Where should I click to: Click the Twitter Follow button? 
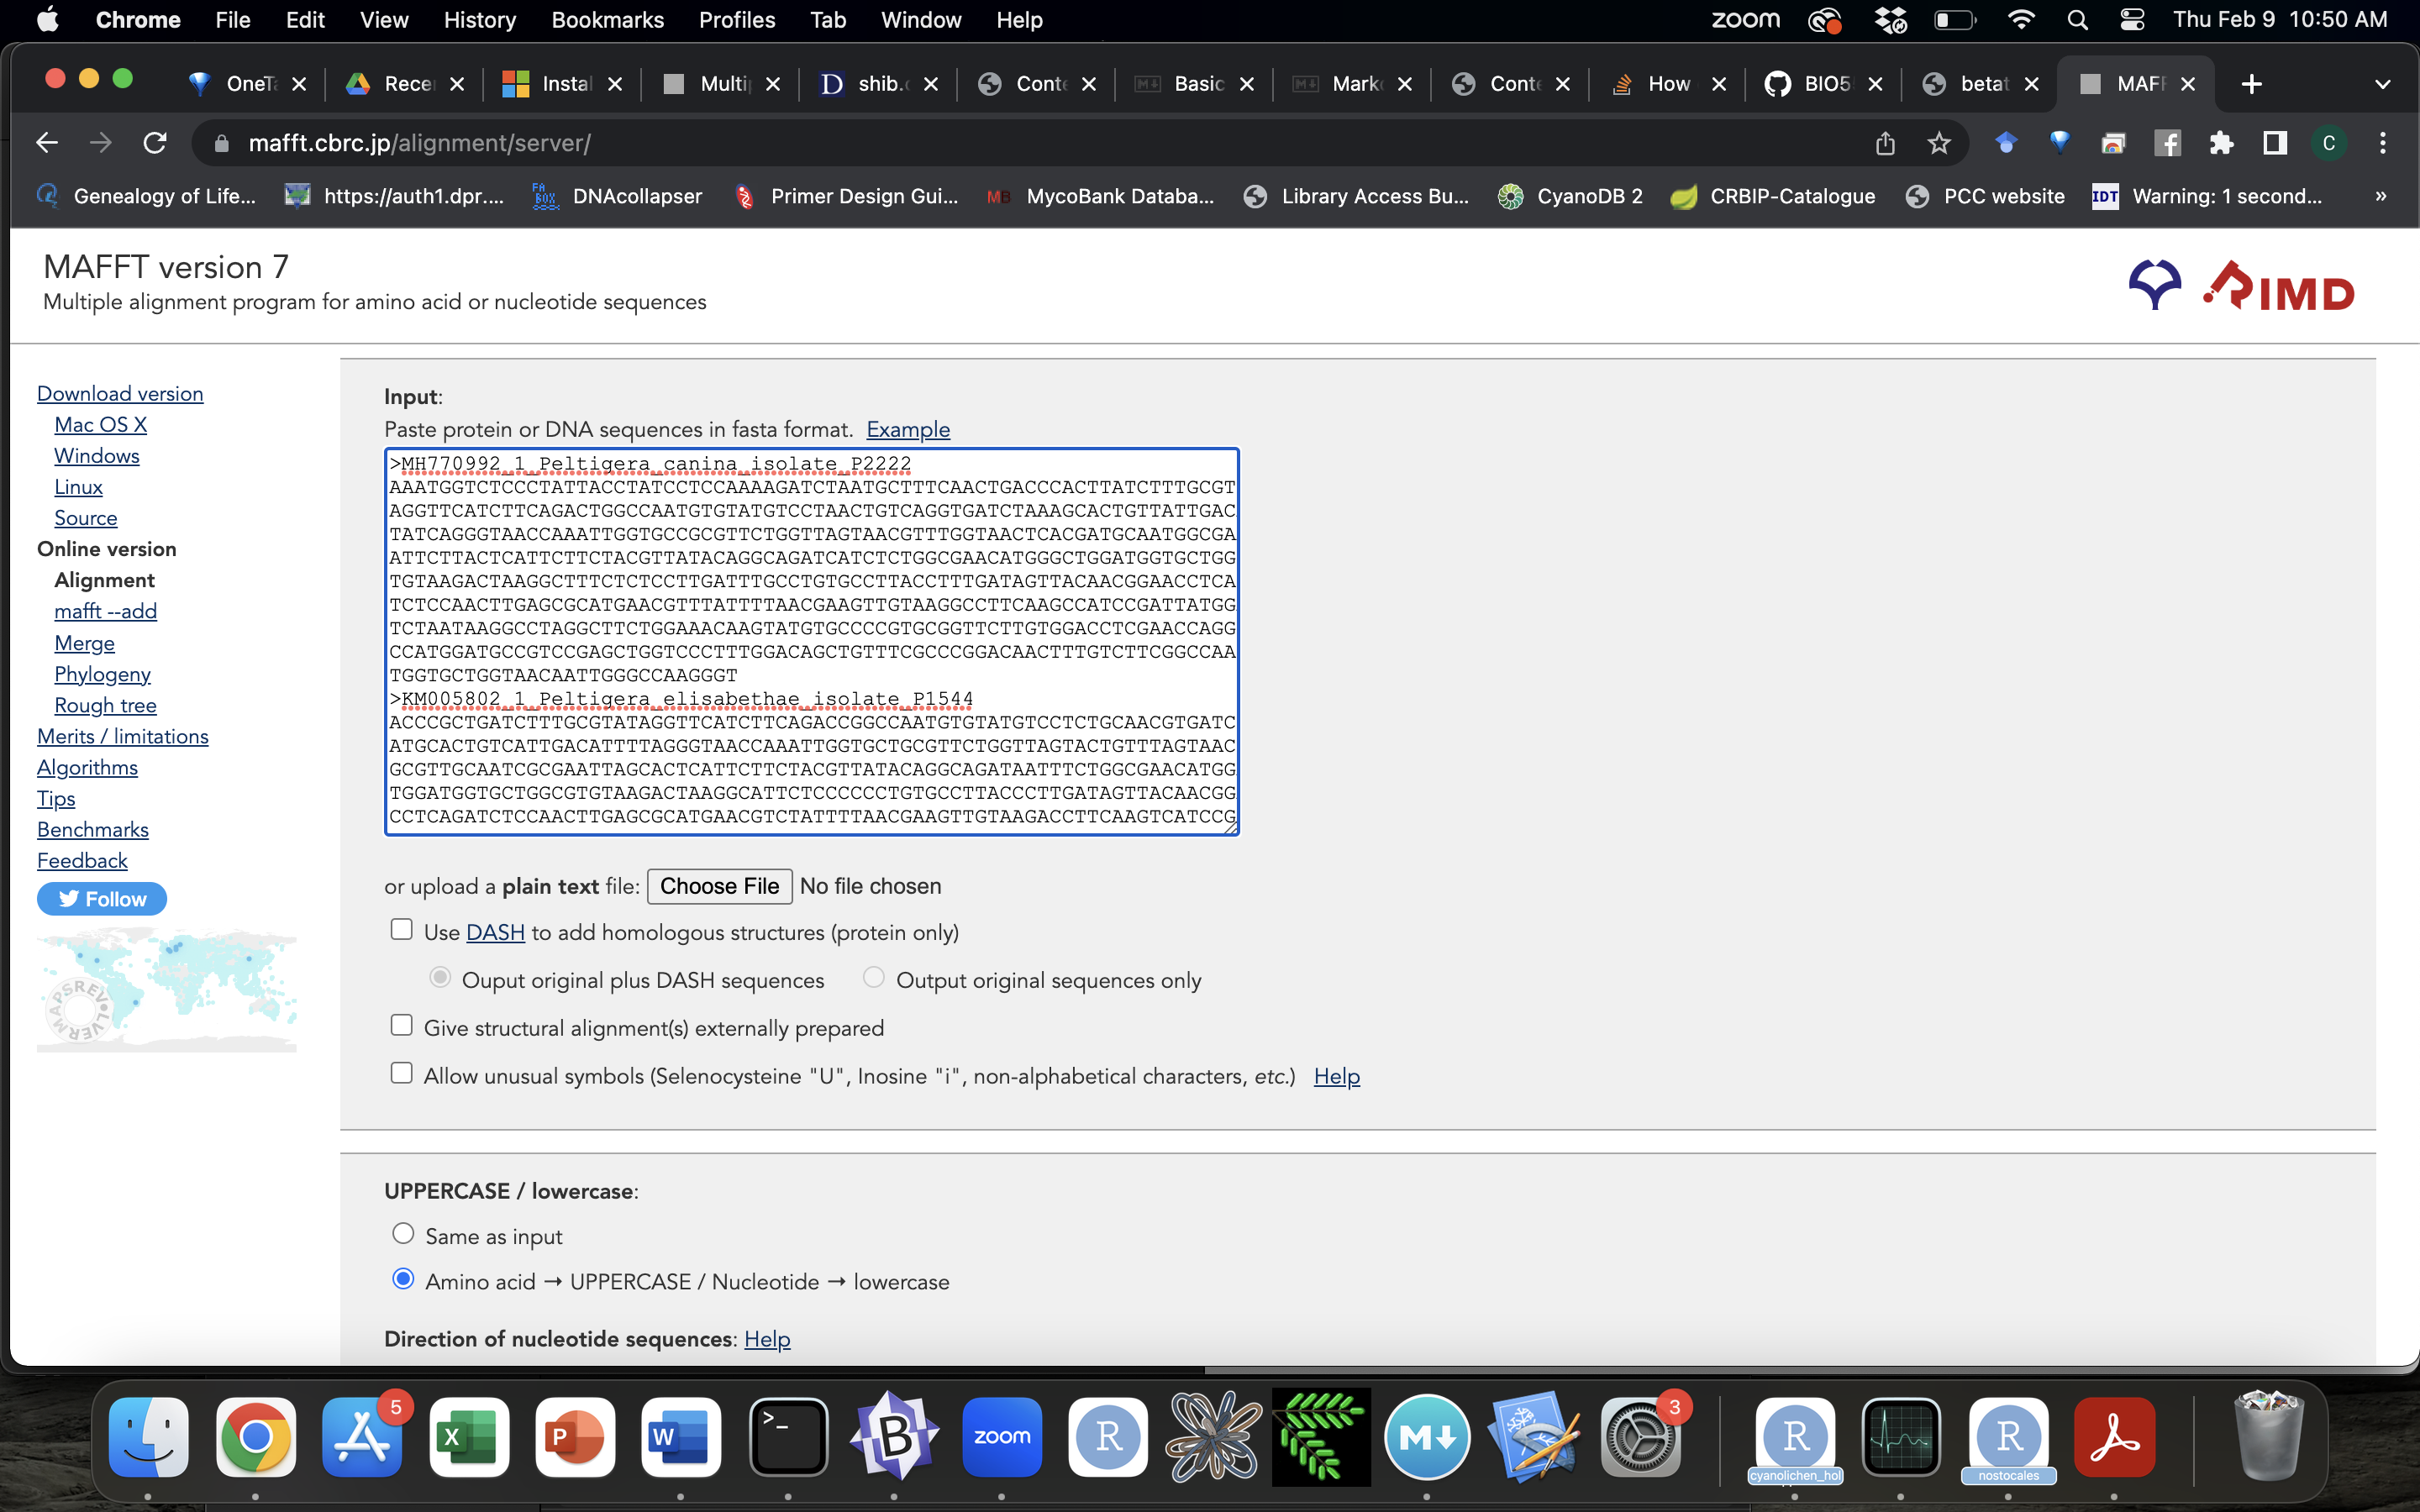click(102, 899)
